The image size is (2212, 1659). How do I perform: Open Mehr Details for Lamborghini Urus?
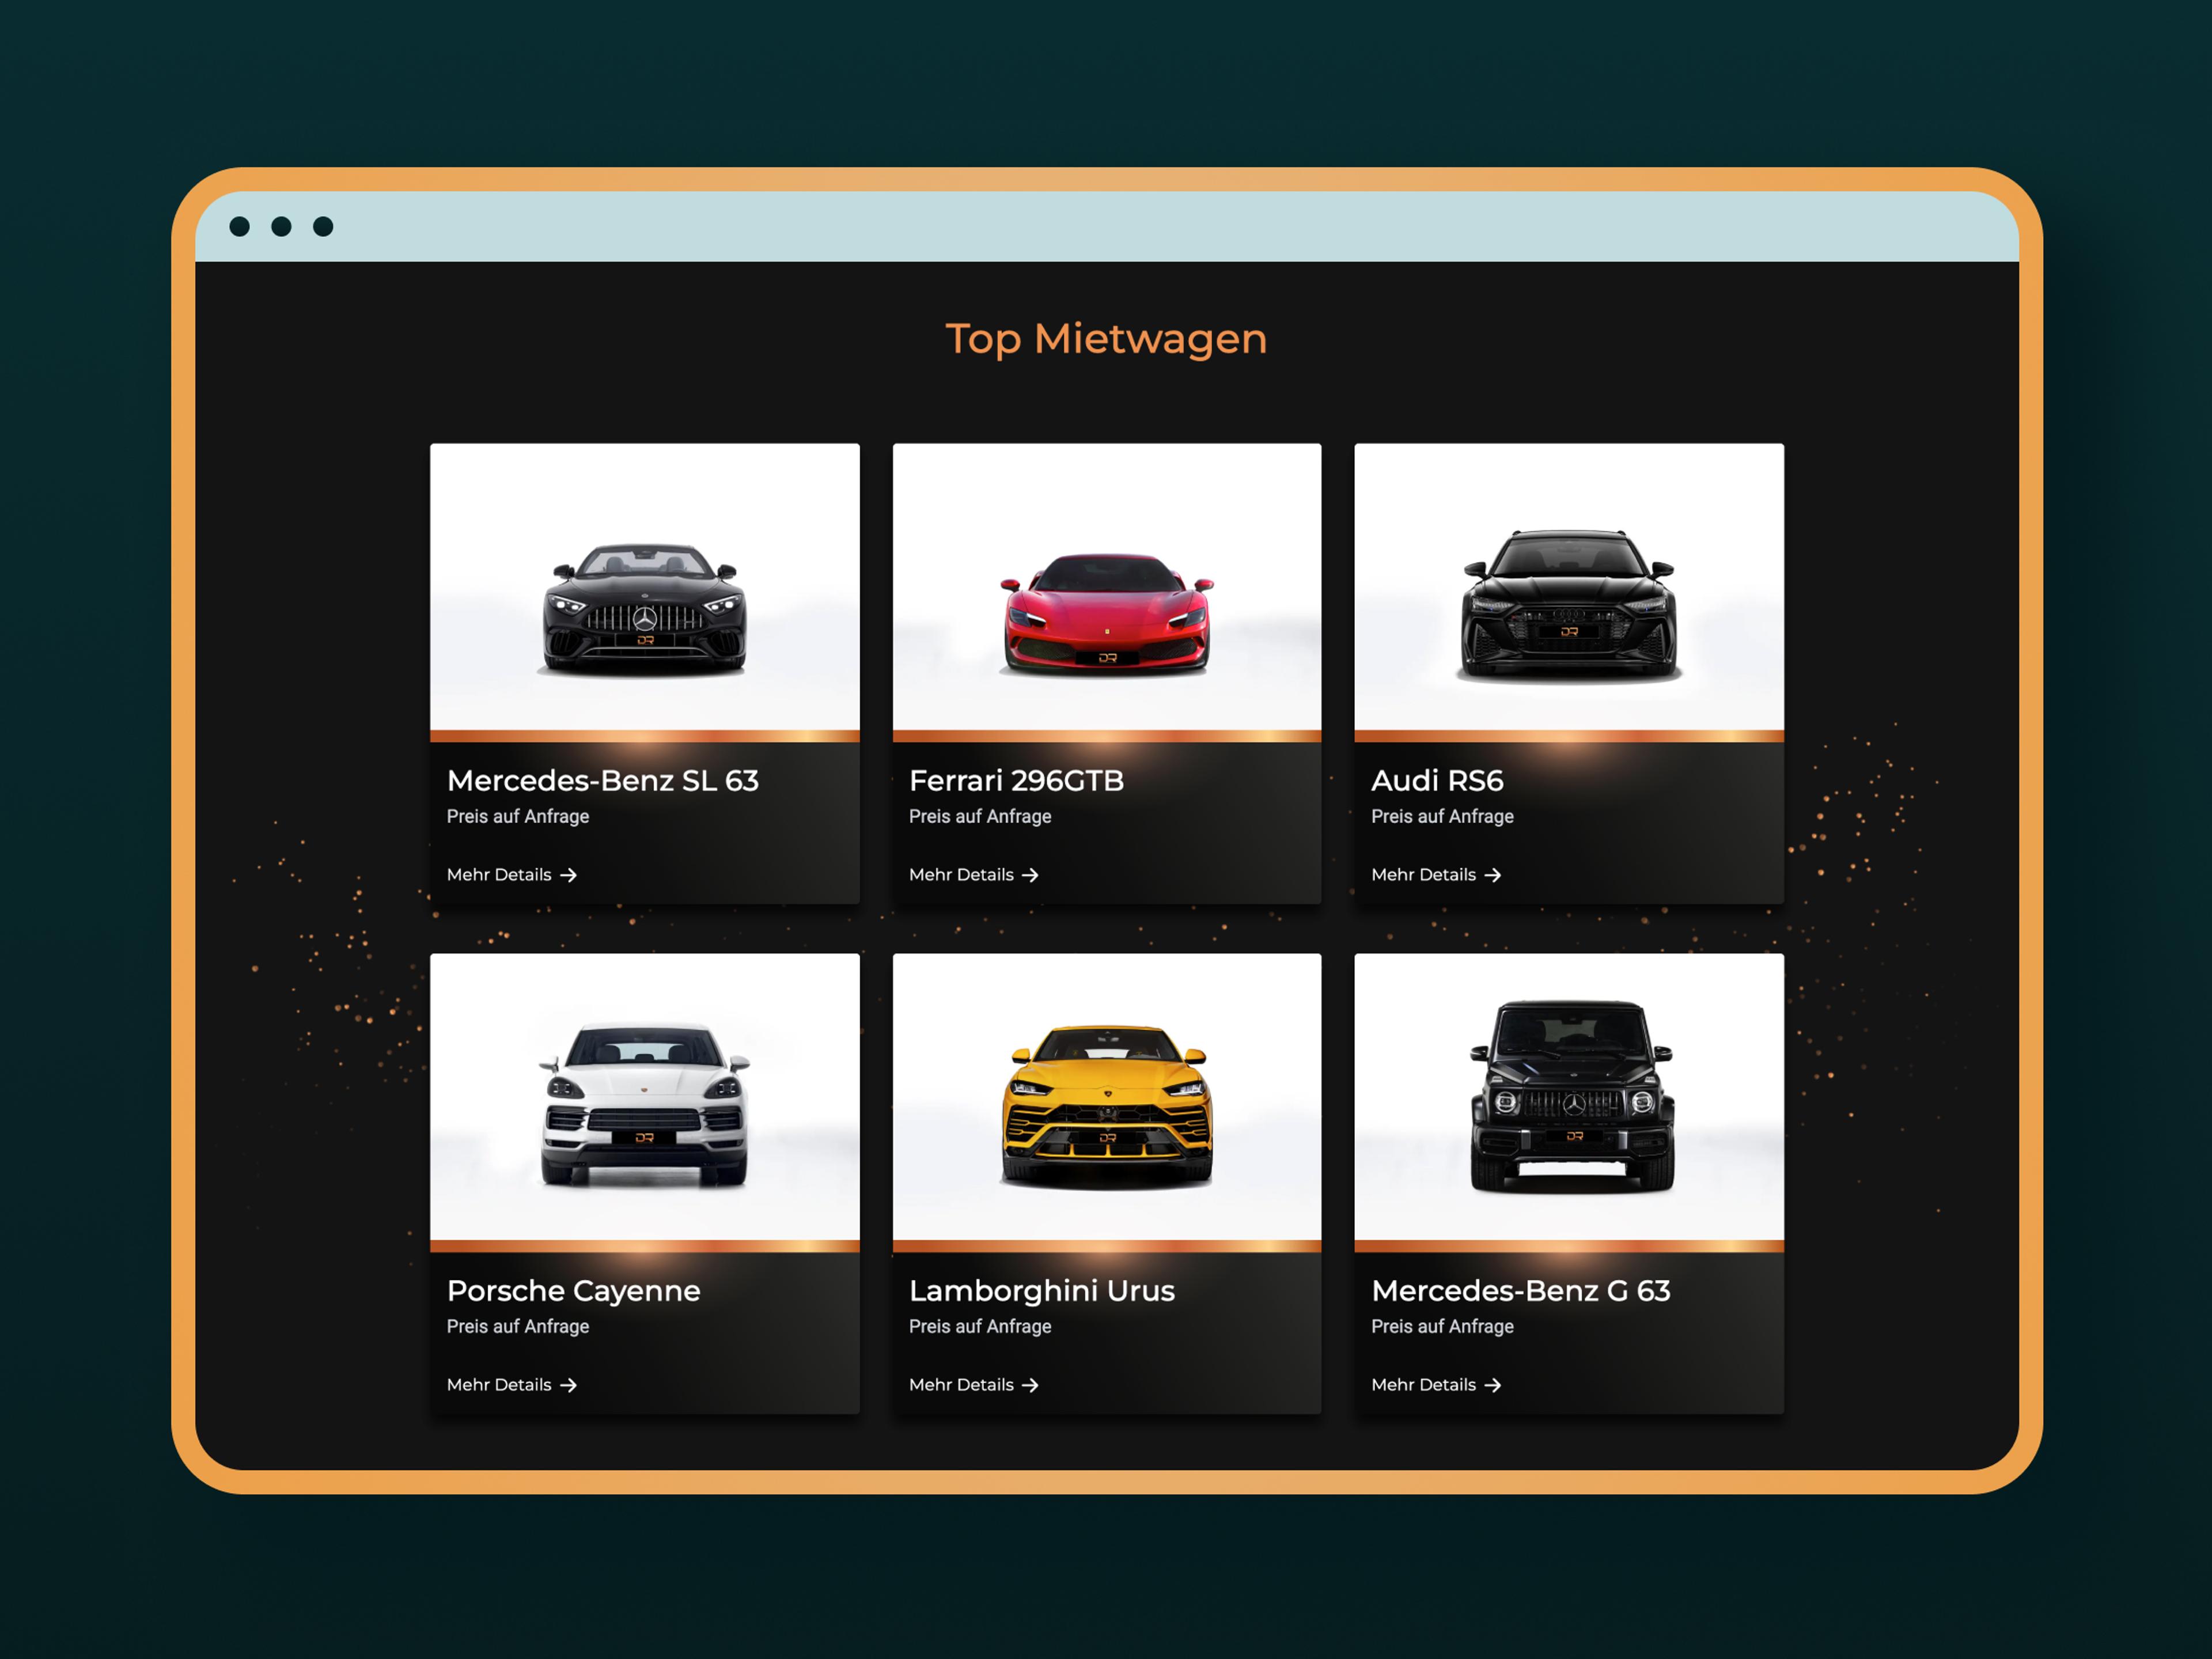(x=962, y=1385)
